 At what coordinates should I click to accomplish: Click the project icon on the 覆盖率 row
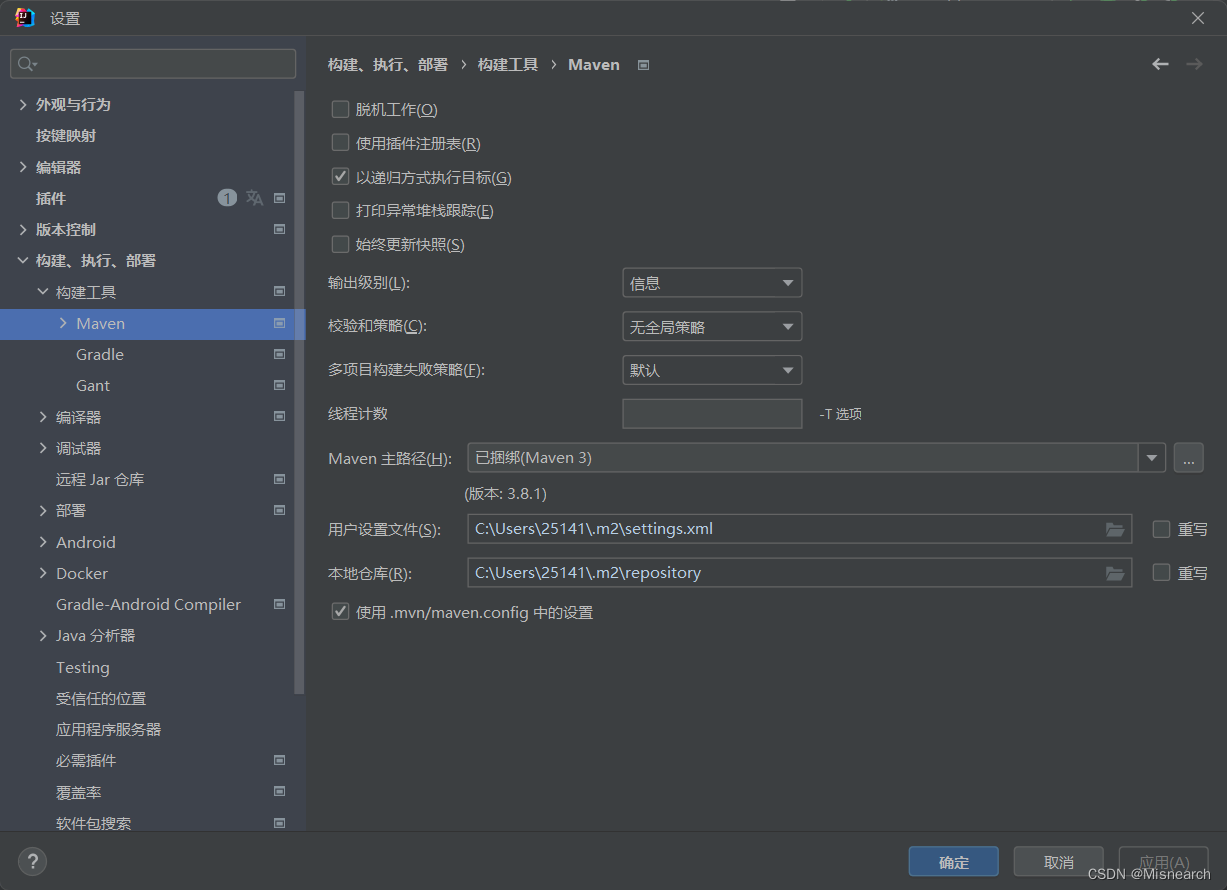coord(280,792)
